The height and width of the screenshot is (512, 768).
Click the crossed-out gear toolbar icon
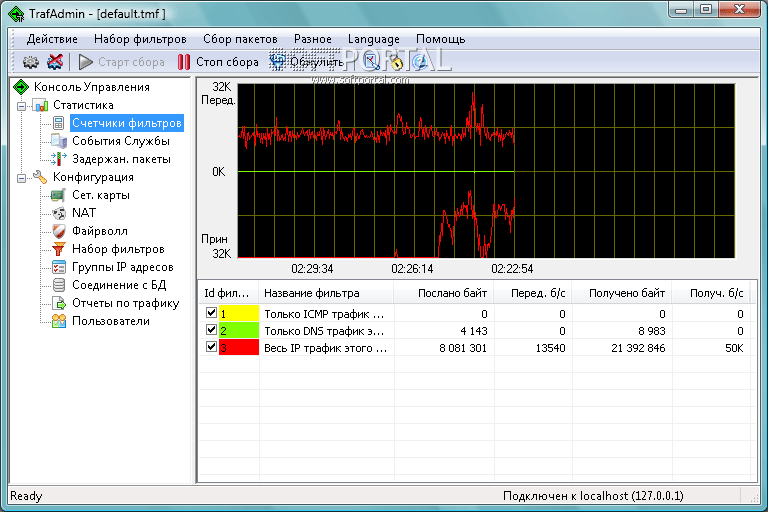click(55, 62)
